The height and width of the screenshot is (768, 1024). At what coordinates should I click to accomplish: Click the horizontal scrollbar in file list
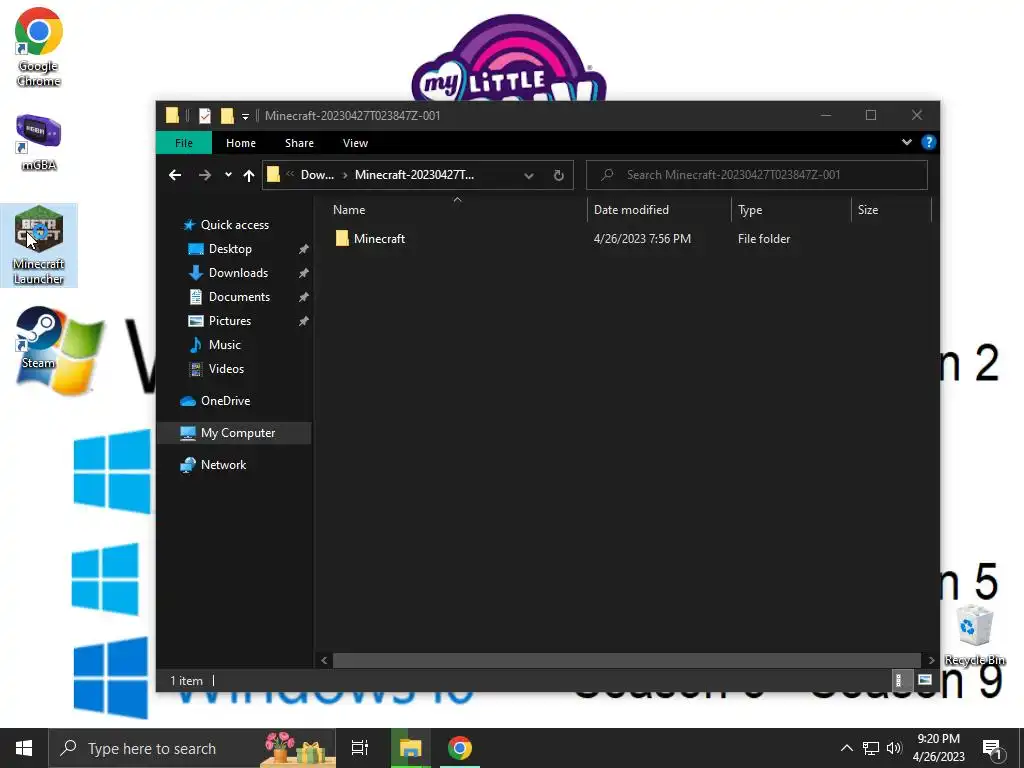pyautogui.click(x=626, y=660)
